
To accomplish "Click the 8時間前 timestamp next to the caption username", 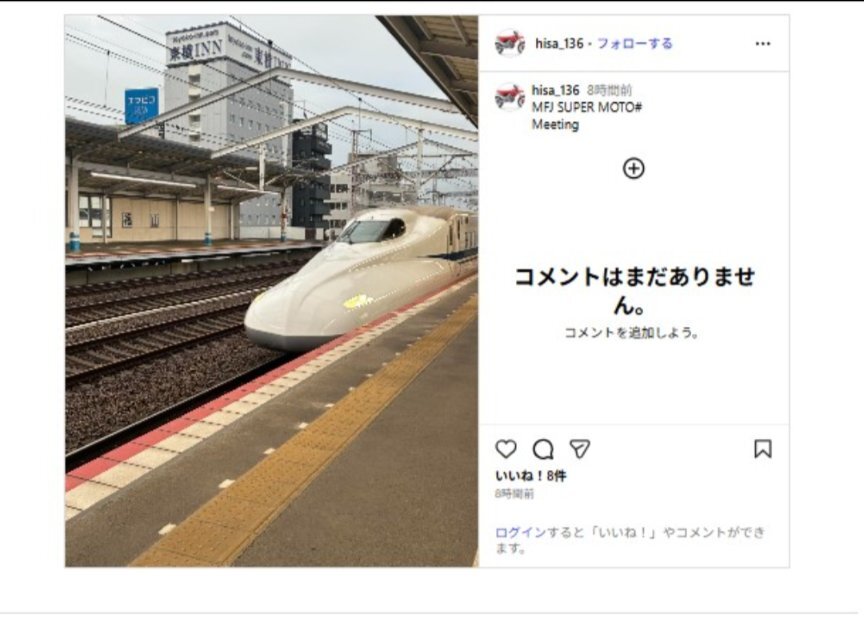I will 609,90.
